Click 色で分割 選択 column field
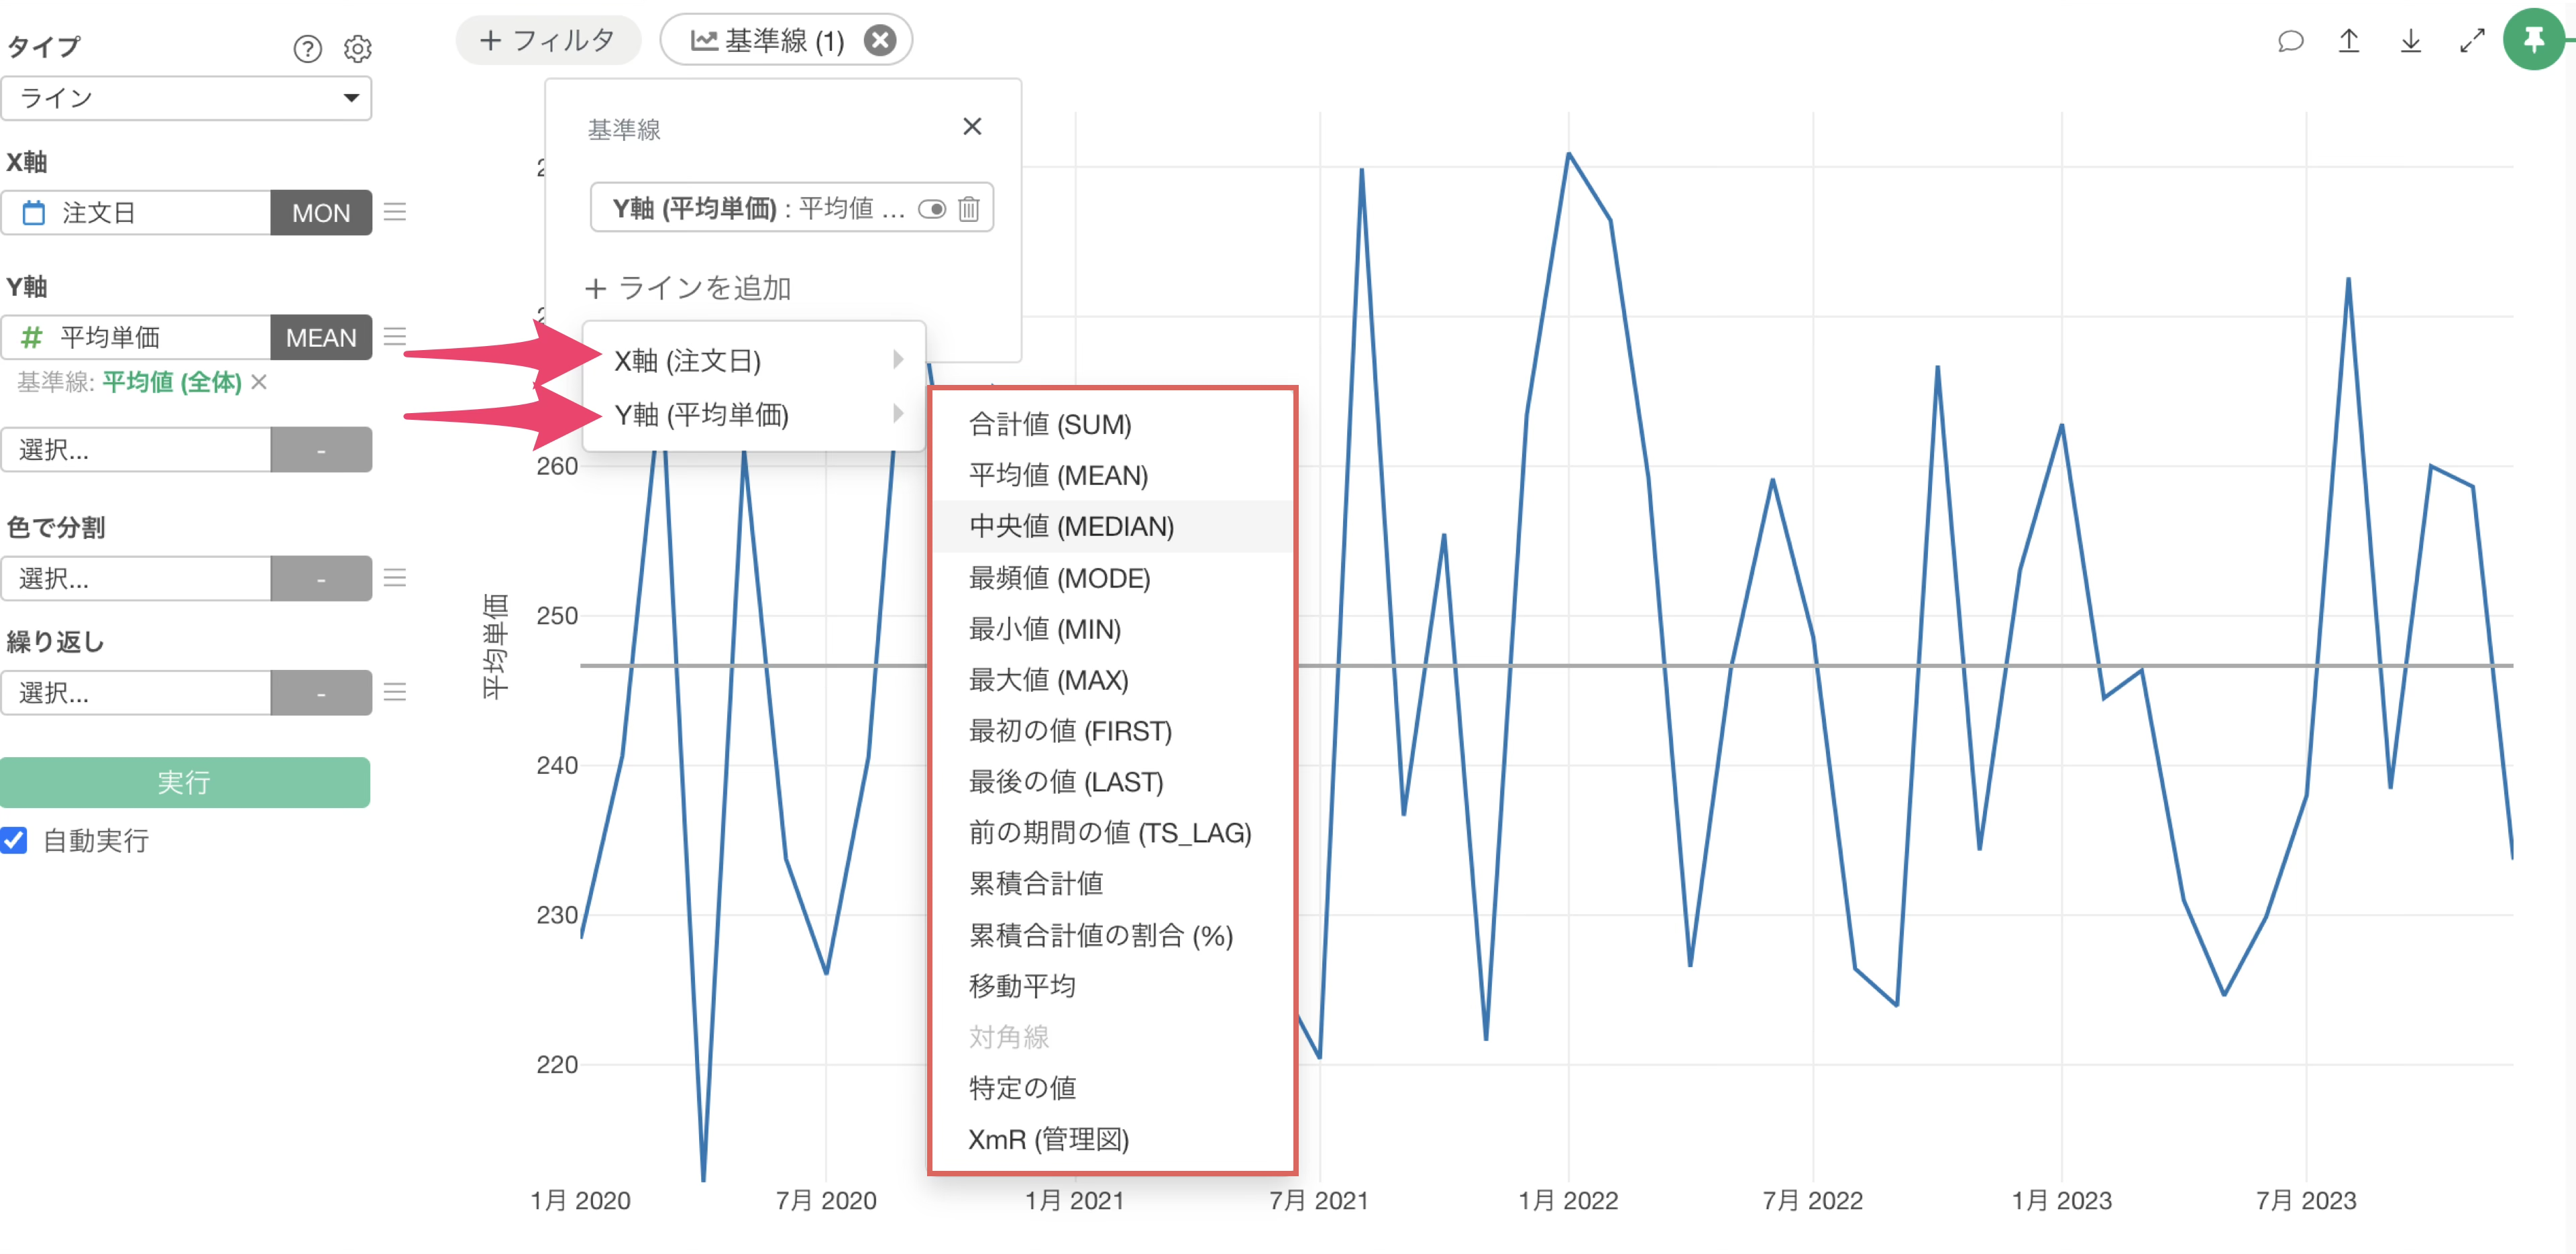This screenshot has height=1254, width=2576. tap(136, 578)
